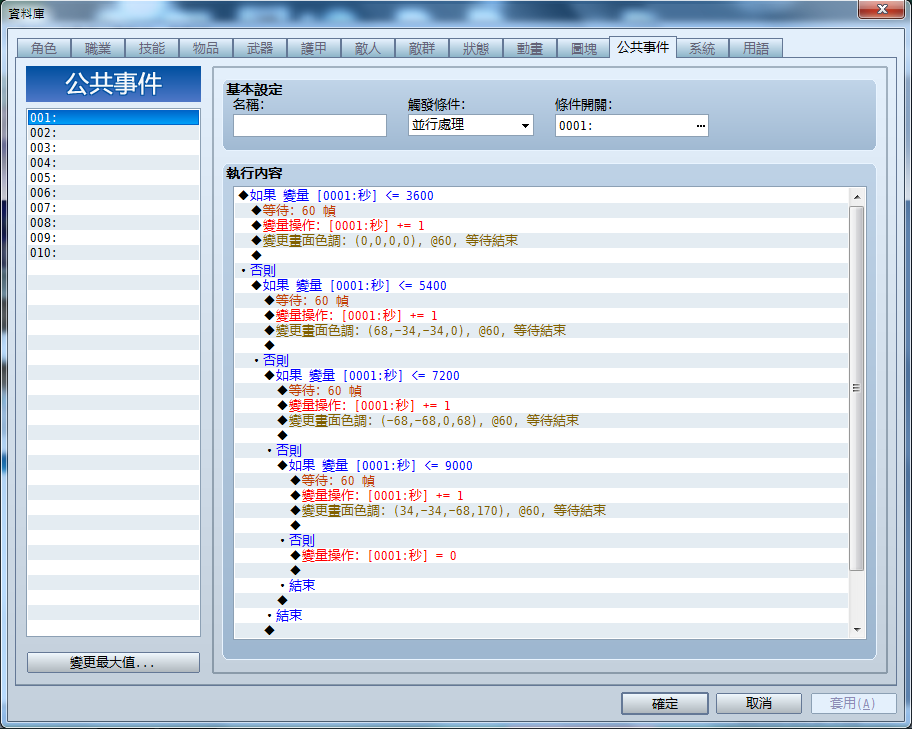Screen dimensions: 912x729
Task: Select the '變量操作: [0001:秒] = 0' command
Action: [x=541, y=555]
